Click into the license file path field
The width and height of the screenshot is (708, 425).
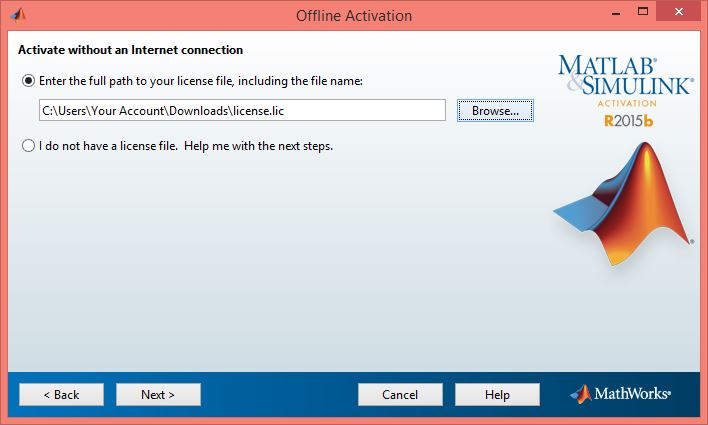coord(242,110)
